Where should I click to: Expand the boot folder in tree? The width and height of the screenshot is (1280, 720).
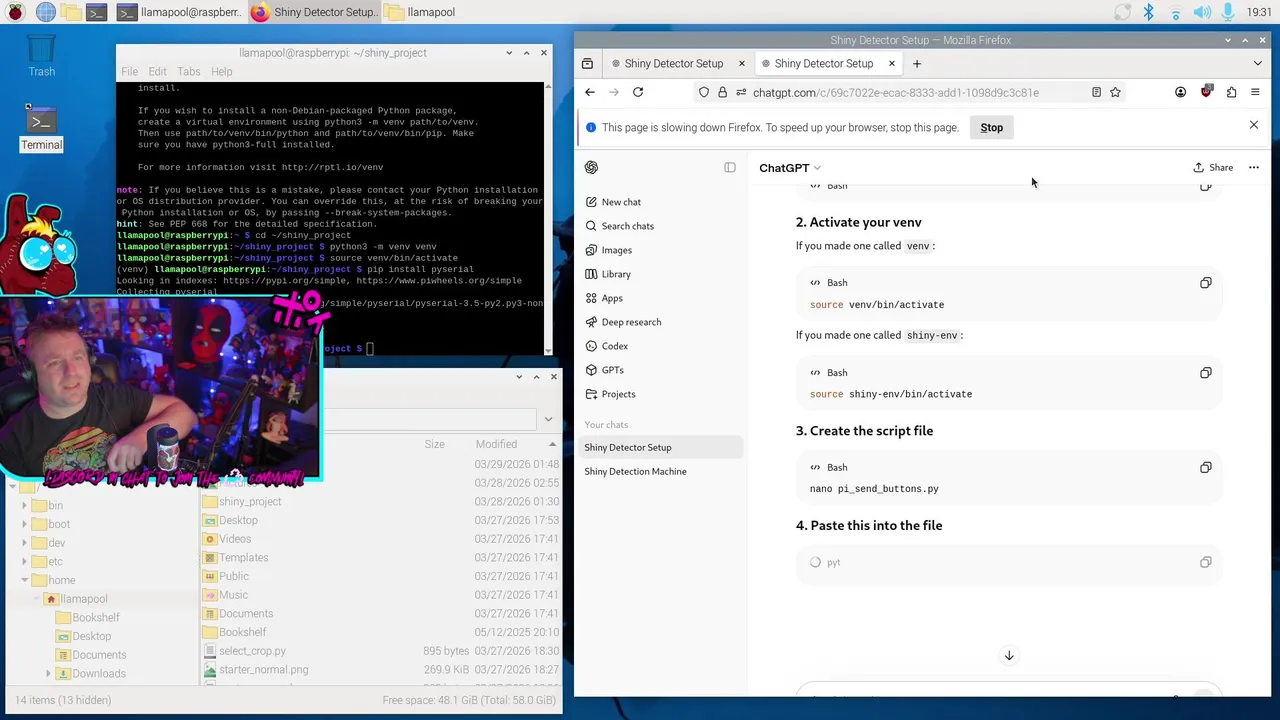[24, 524]
